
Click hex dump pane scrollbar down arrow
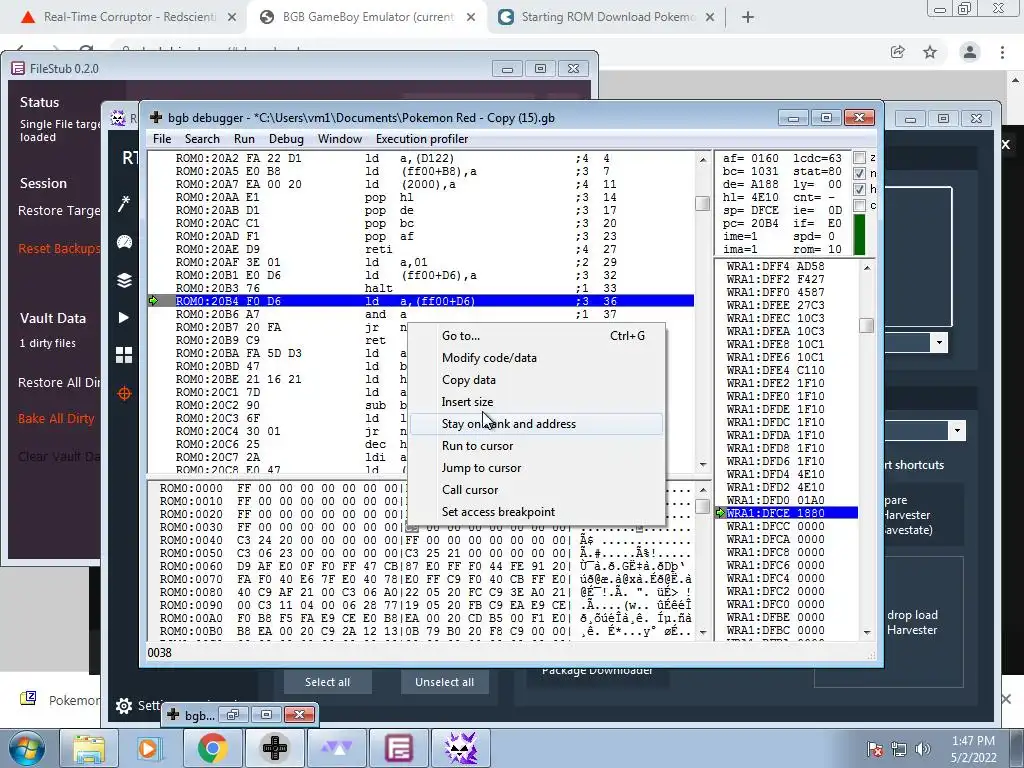coord(703,632)
